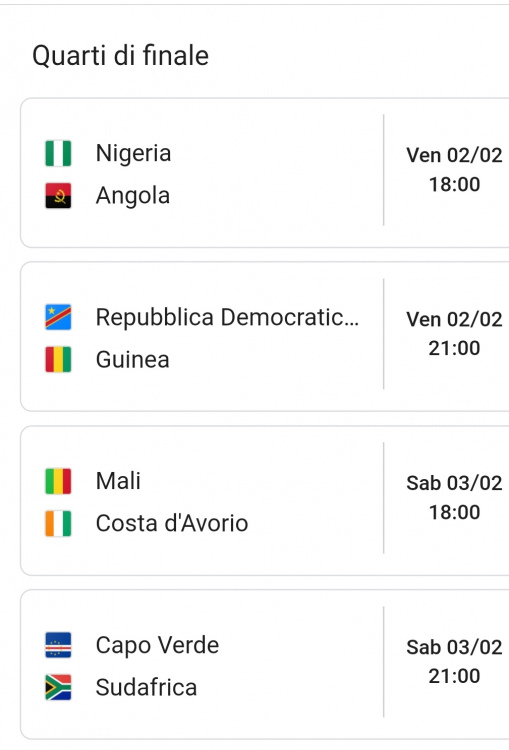Select the DR Congo flag icon

(x=58, y=317)
